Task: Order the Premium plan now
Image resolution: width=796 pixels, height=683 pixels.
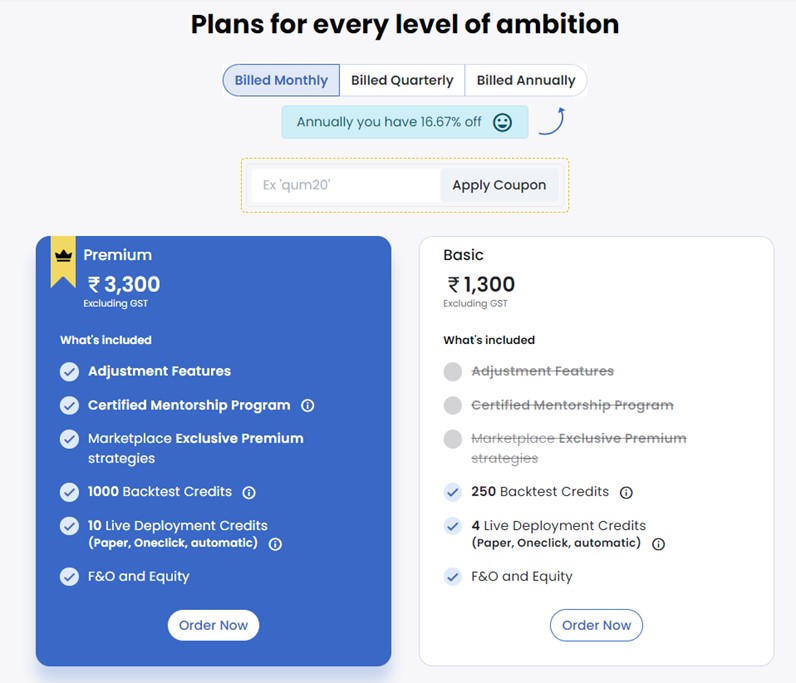Action: pyautogui.click(x=213, y=625)
